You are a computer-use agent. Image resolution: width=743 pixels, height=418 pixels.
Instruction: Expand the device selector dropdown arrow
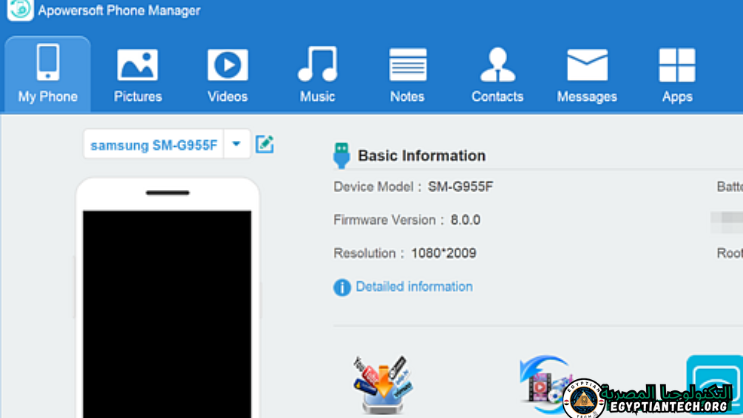(236, 144)
